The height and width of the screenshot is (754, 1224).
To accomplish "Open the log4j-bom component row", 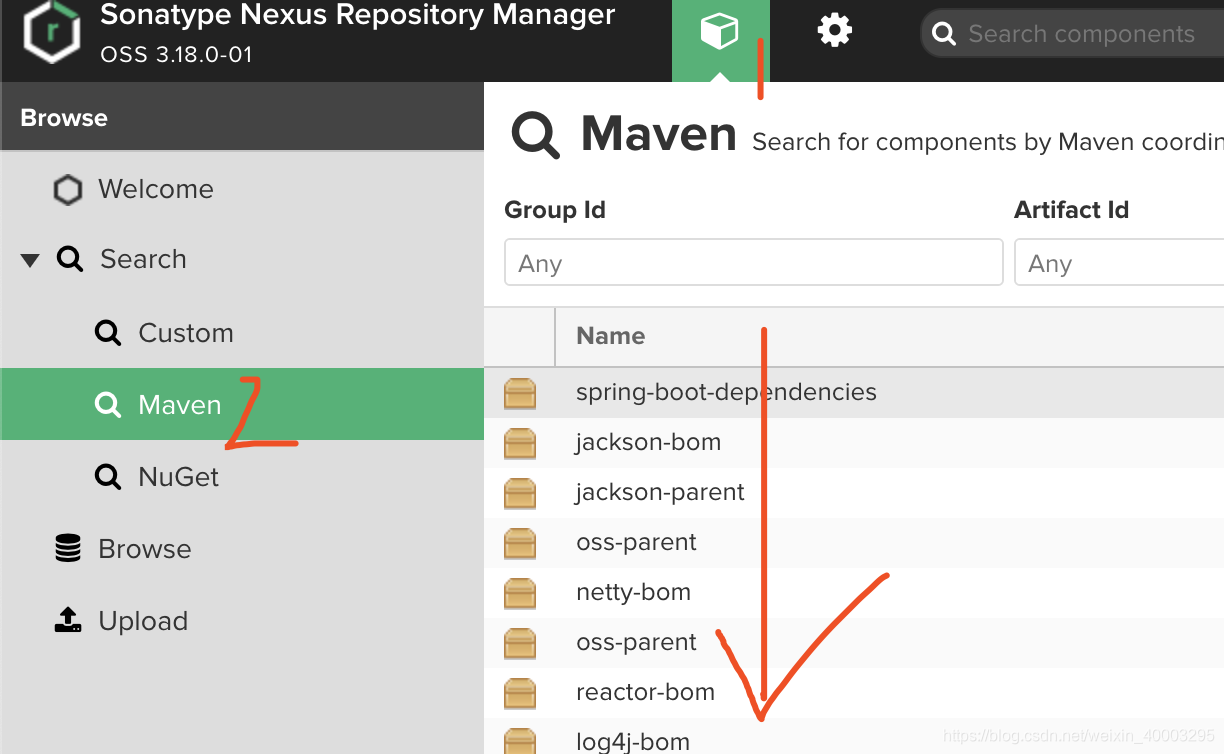I will 854,738.
